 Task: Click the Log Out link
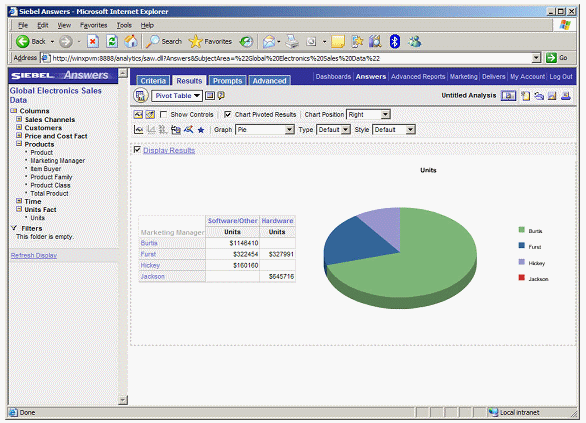coord(561,76)
